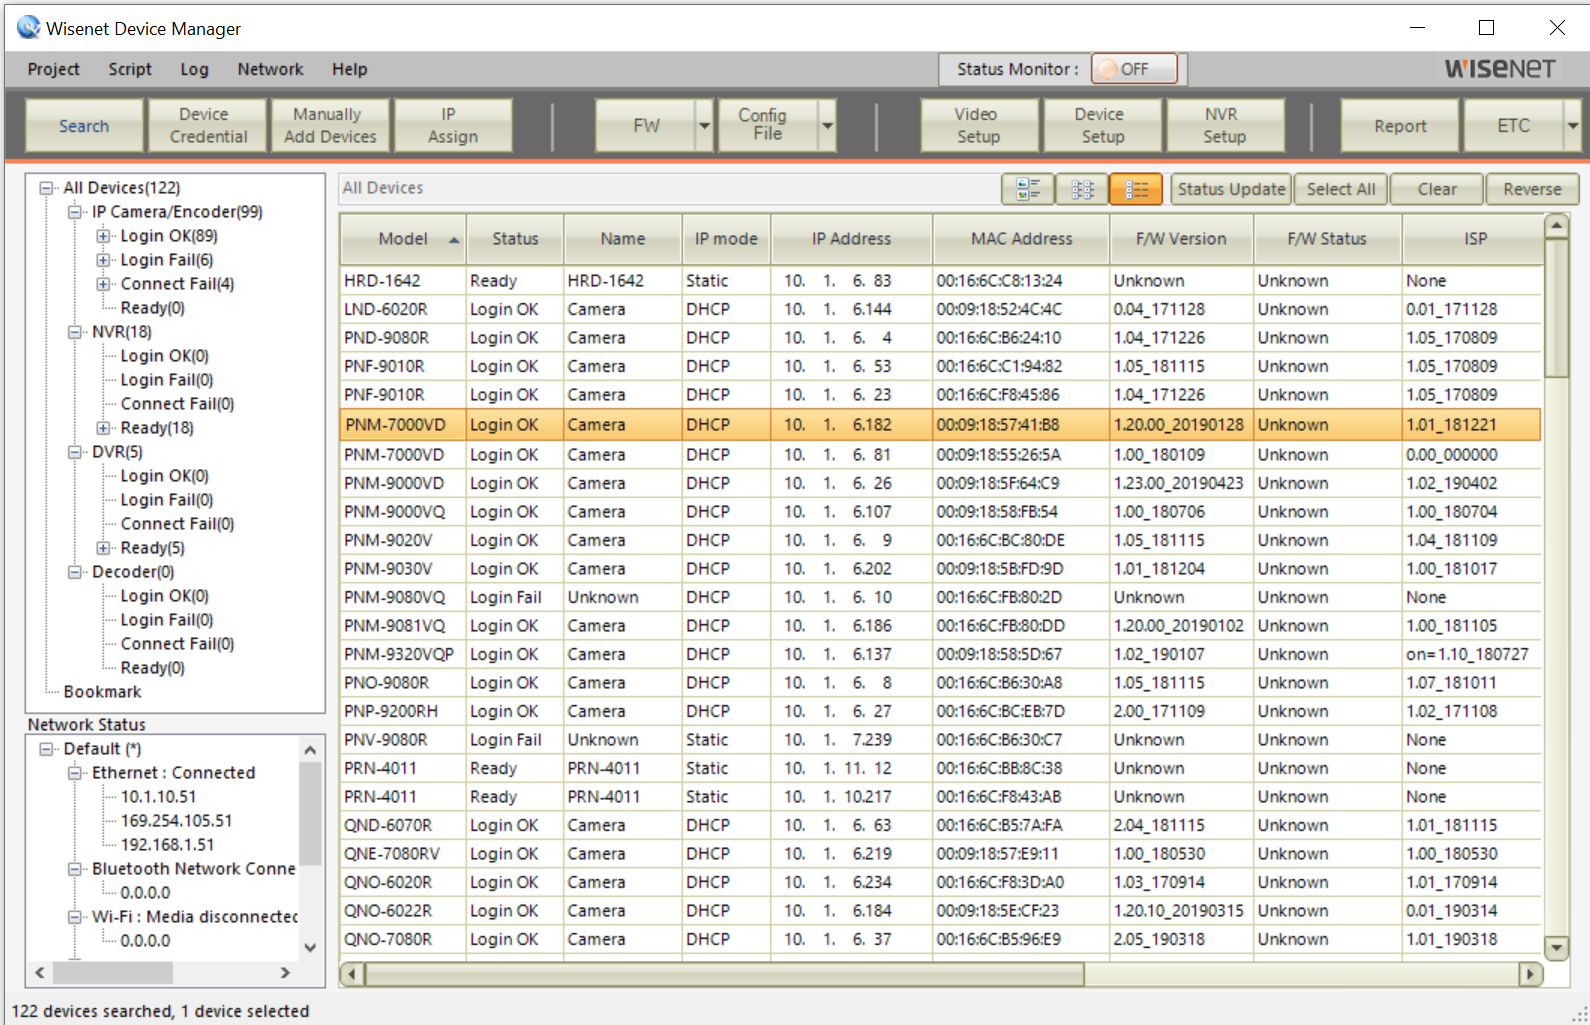Select the QNO-7080R device row

pyautogui.click(x=940, y=939)
